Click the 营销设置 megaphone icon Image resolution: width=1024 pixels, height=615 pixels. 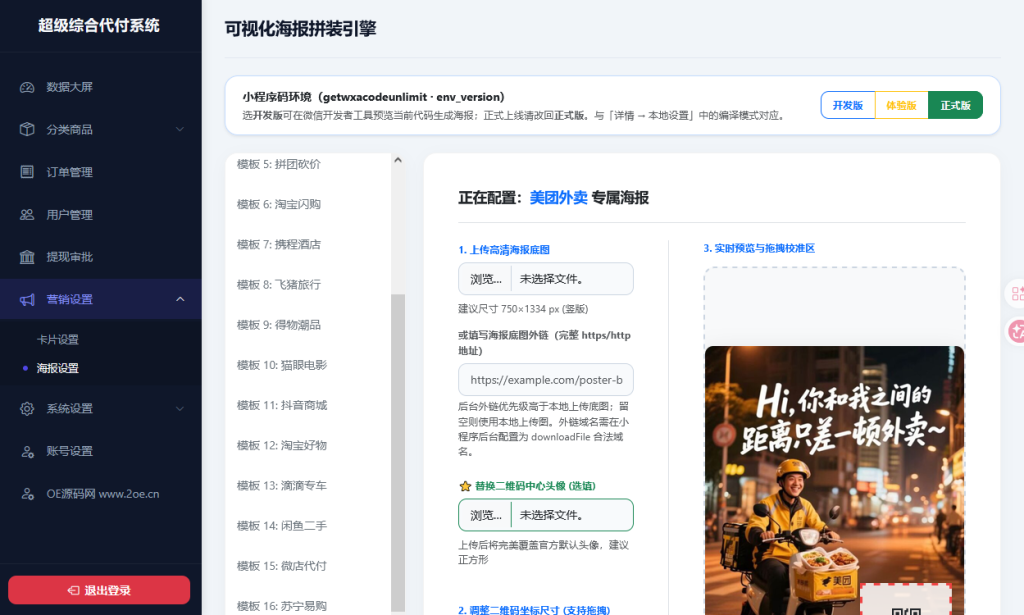(27, 300)
